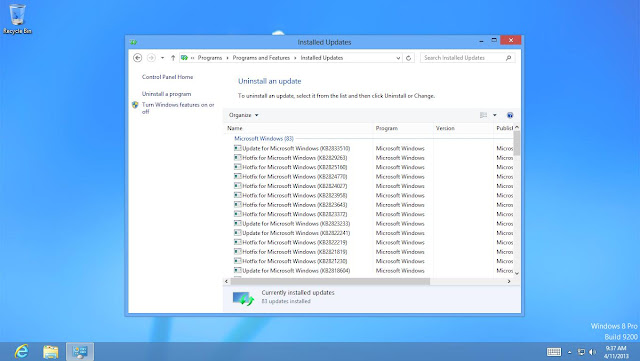
Task: Click "83 updates installed" text
Action: 286,301
